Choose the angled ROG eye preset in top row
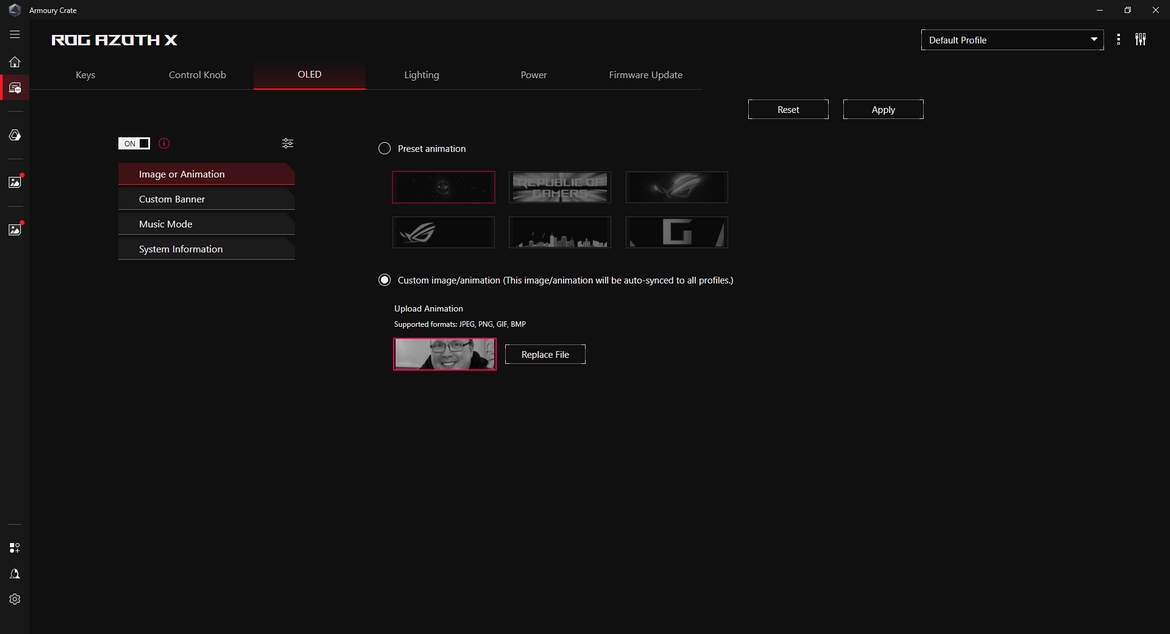 (x=677, y=187)
